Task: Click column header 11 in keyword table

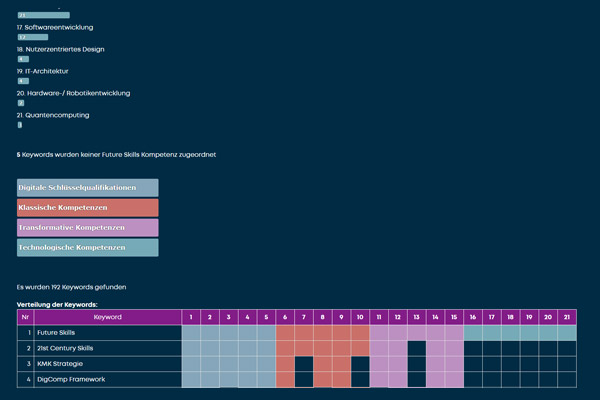Action: (x=379, y=317)
